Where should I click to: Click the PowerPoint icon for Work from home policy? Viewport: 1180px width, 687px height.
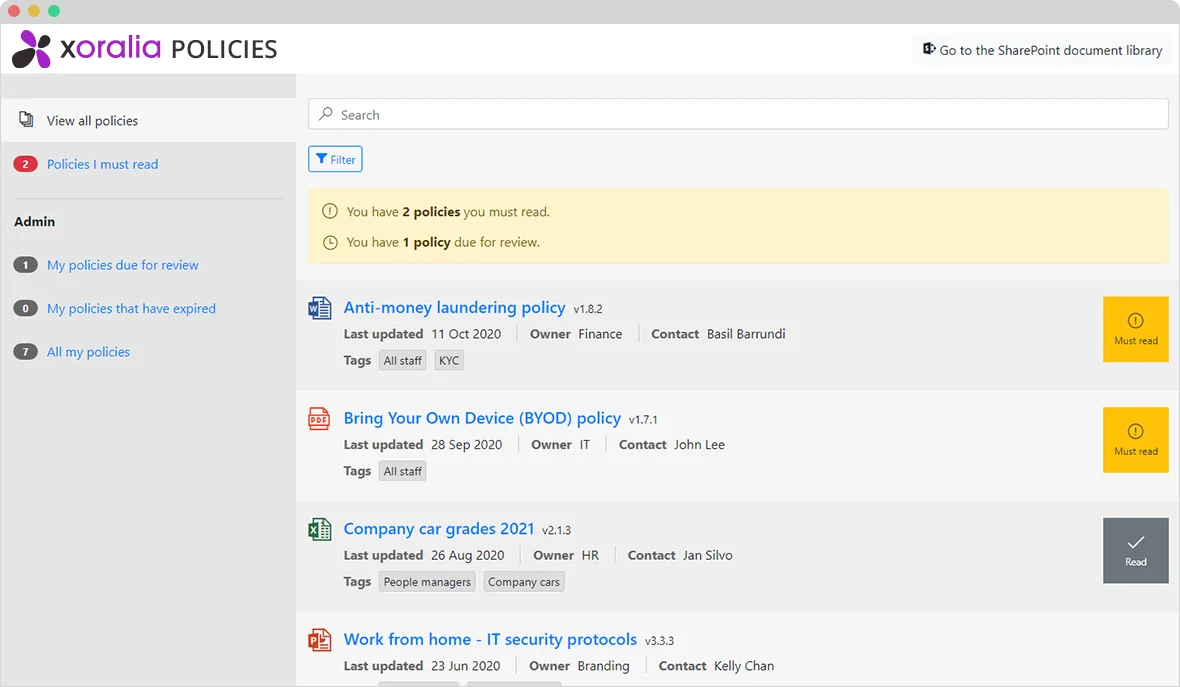[319, 640]
